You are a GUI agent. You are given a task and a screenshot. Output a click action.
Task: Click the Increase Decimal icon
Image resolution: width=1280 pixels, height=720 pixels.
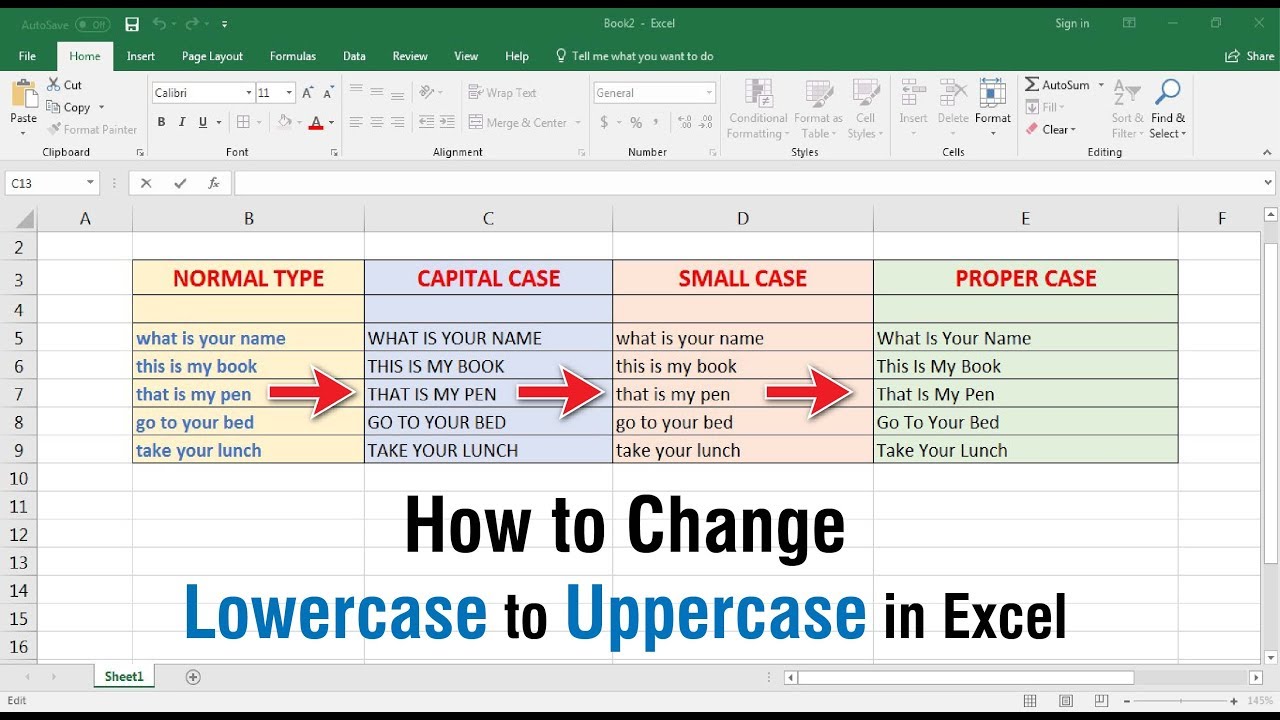(x=689, y=122)
